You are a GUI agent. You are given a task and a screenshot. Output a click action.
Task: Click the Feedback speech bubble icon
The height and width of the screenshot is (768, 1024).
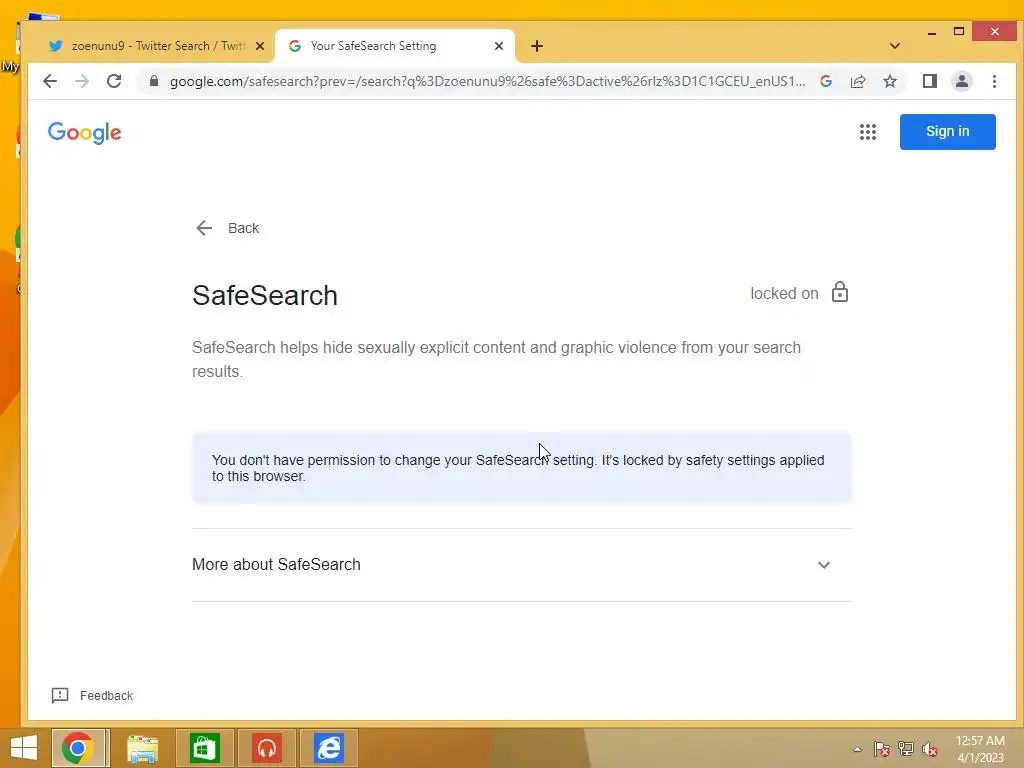pyautogui.click(x=59, y=695)
